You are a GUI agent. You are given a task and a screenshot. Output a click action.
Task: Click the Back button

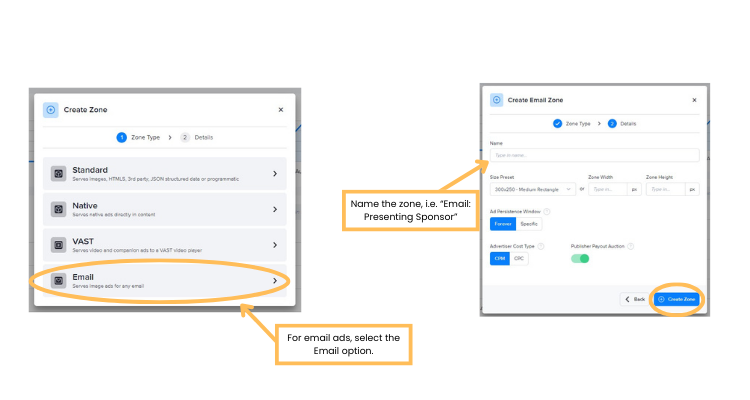click(634, 299)
